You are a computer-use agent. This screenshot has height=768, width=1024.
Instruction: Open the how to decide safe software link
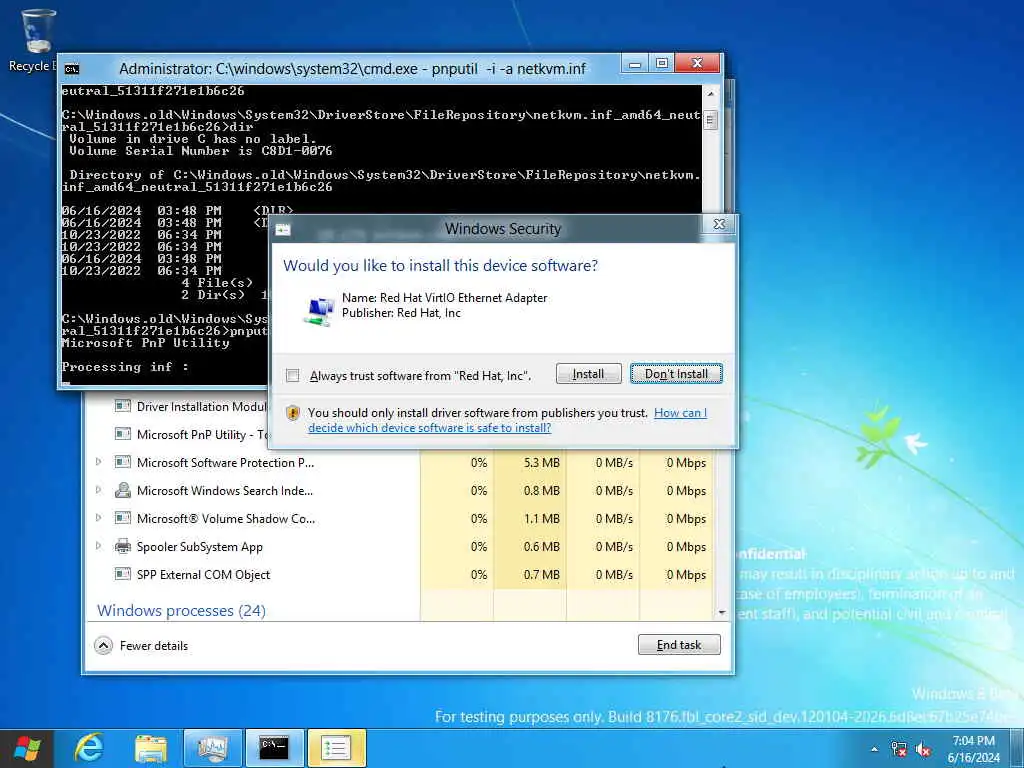tap(507, 421)
